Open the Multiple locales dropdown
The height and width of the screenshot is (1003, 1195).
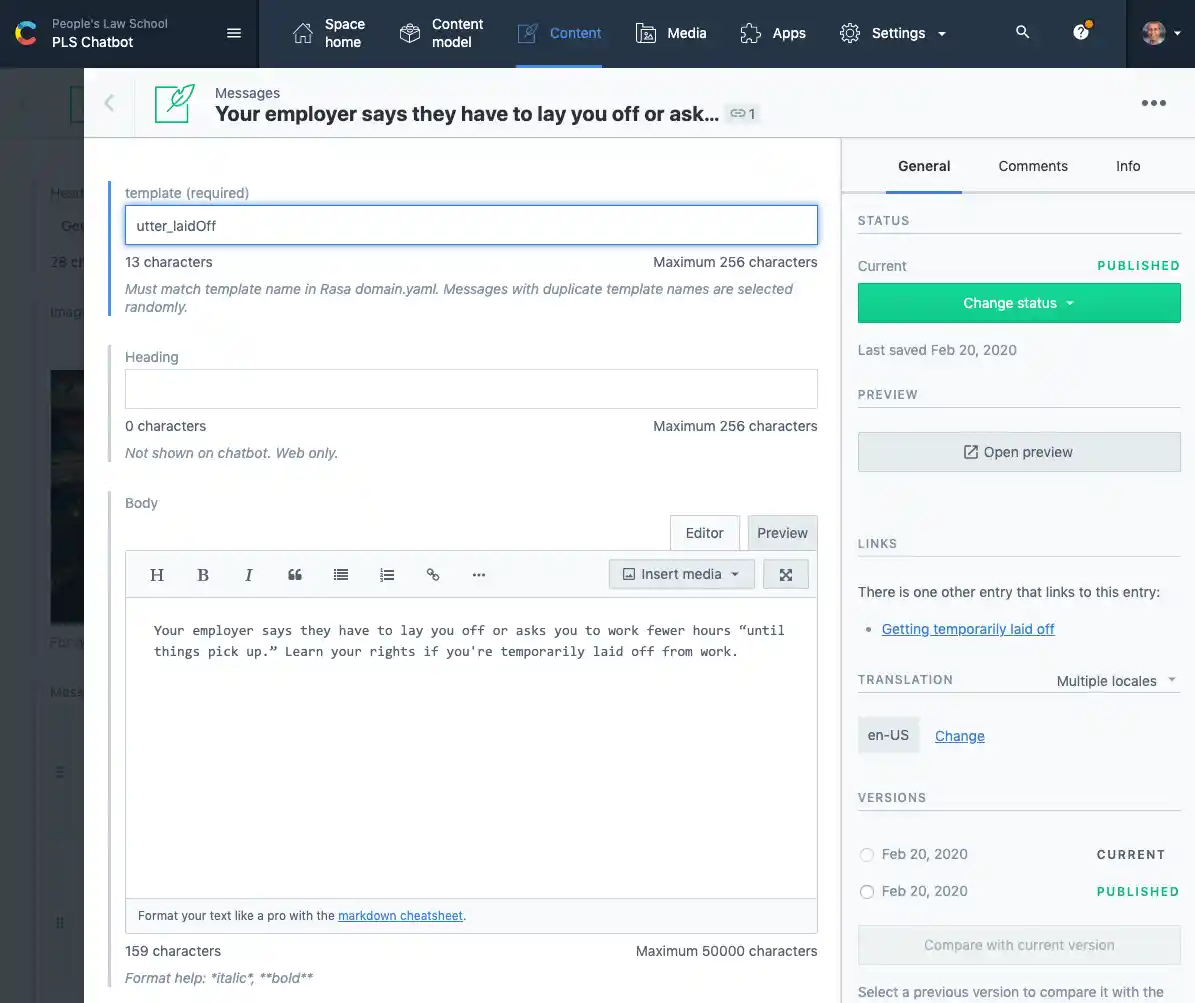(x=1117, y=681)
